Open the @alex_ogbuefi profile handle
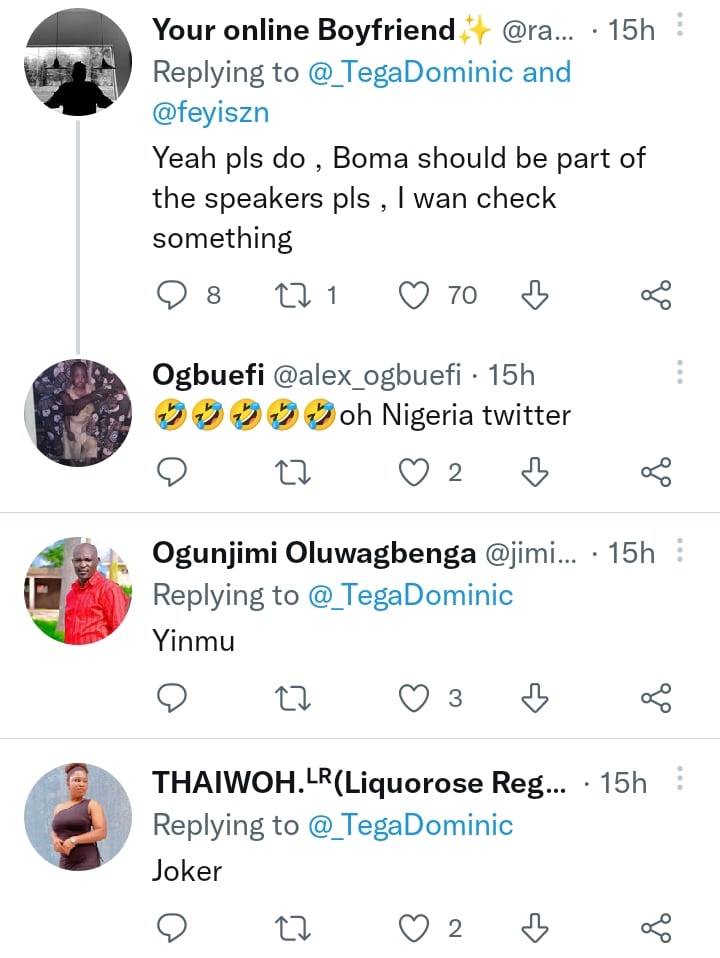 (366, 375)
